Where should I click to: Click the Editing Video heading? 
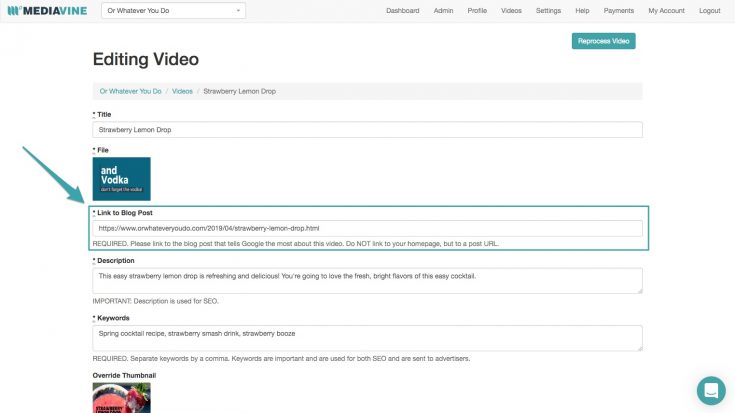pyautogui.click(x=146, y=60)
